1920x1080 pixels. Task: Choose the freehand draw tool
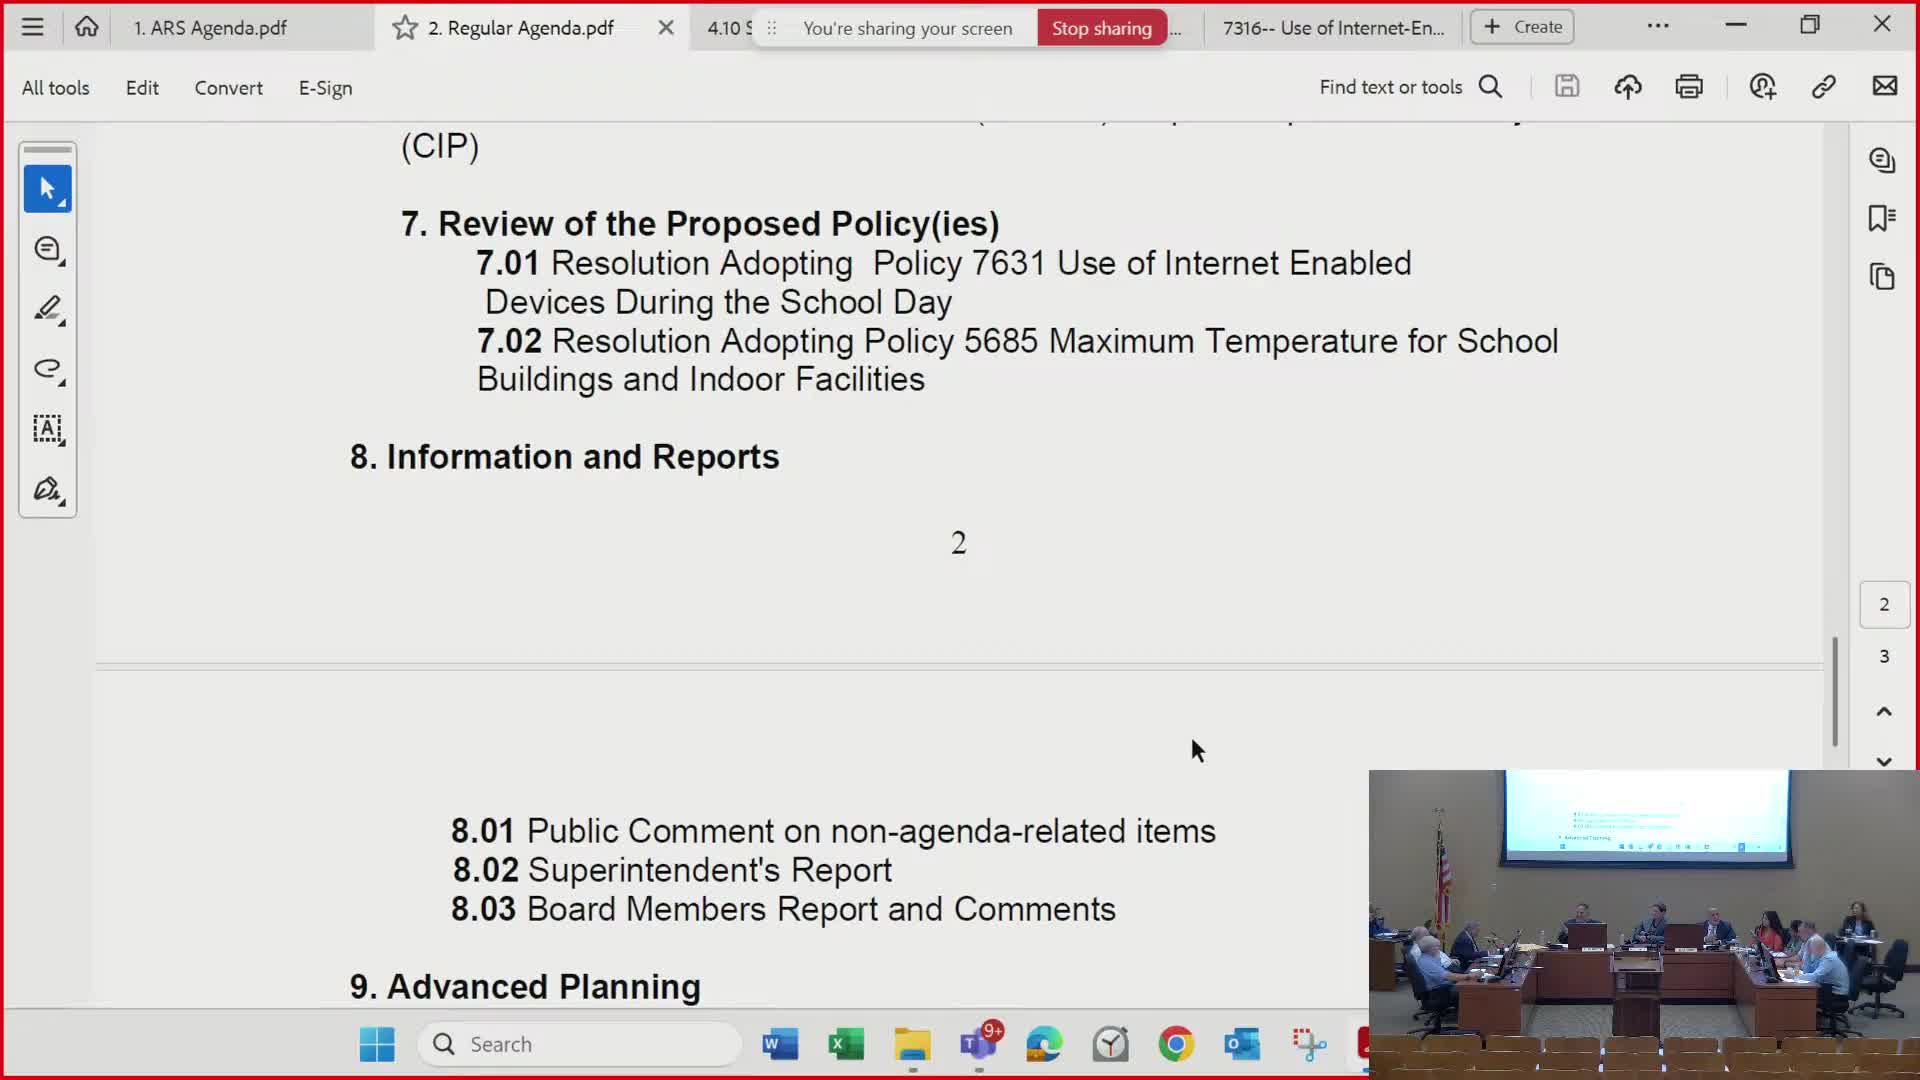click(48, 369)
